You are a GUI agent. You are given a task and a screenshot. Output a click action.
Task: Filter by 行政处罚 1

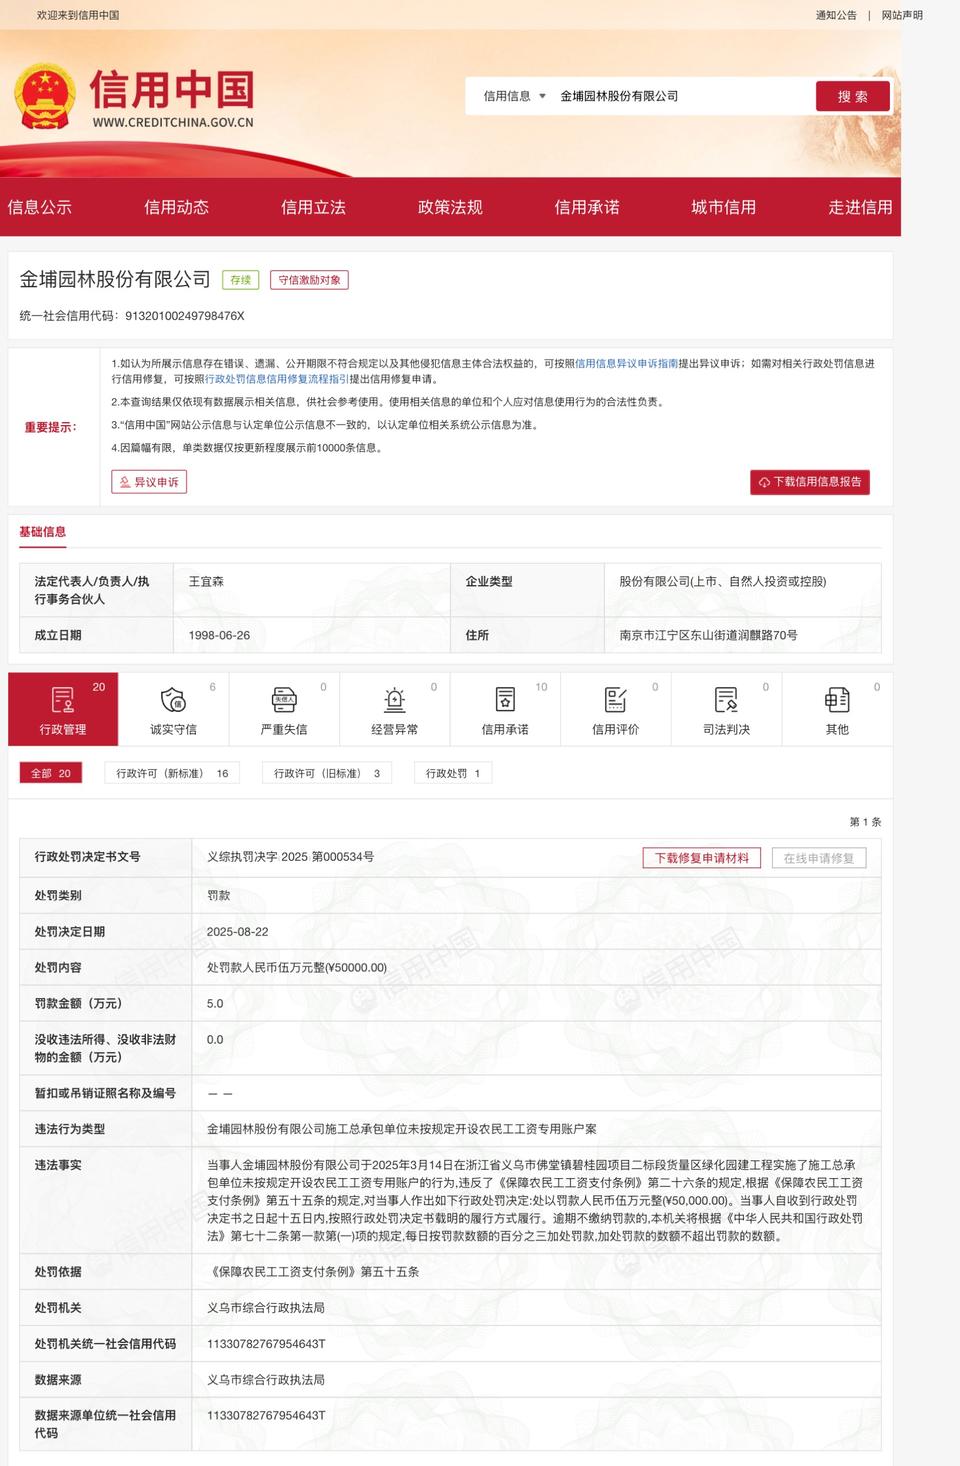click(453, 773)
